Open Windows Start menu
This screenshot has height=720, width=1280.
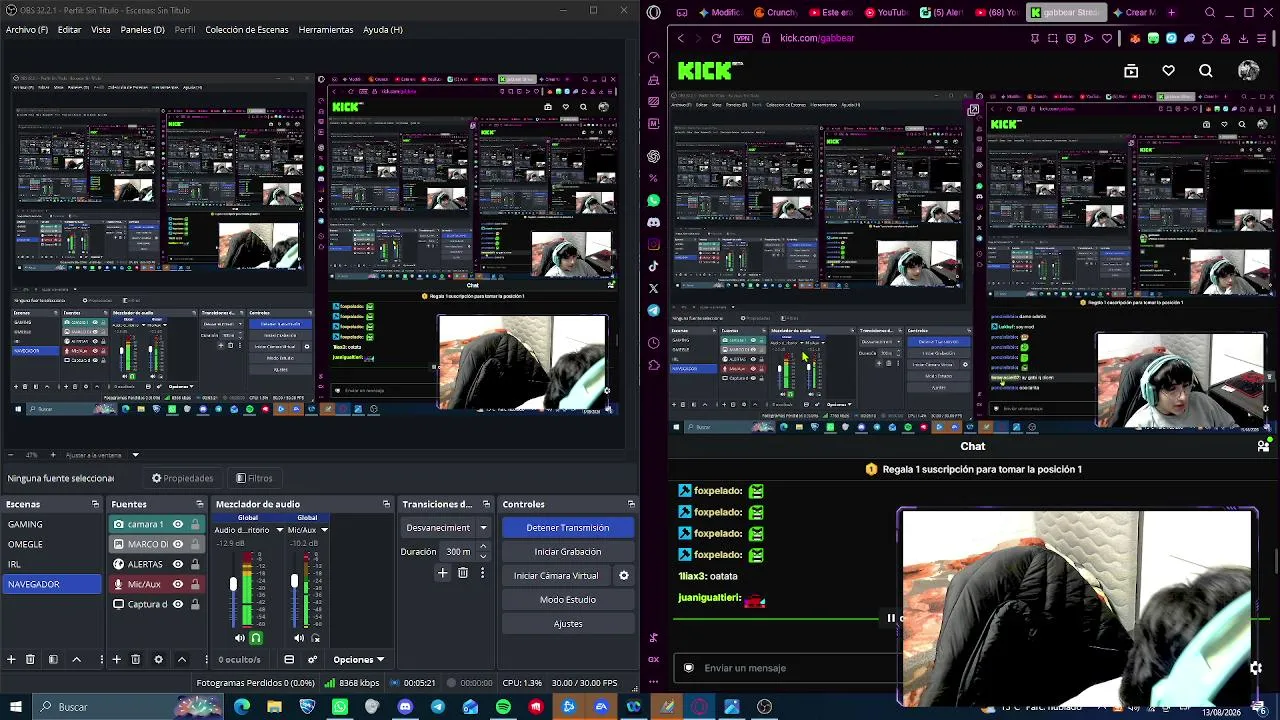17,707
